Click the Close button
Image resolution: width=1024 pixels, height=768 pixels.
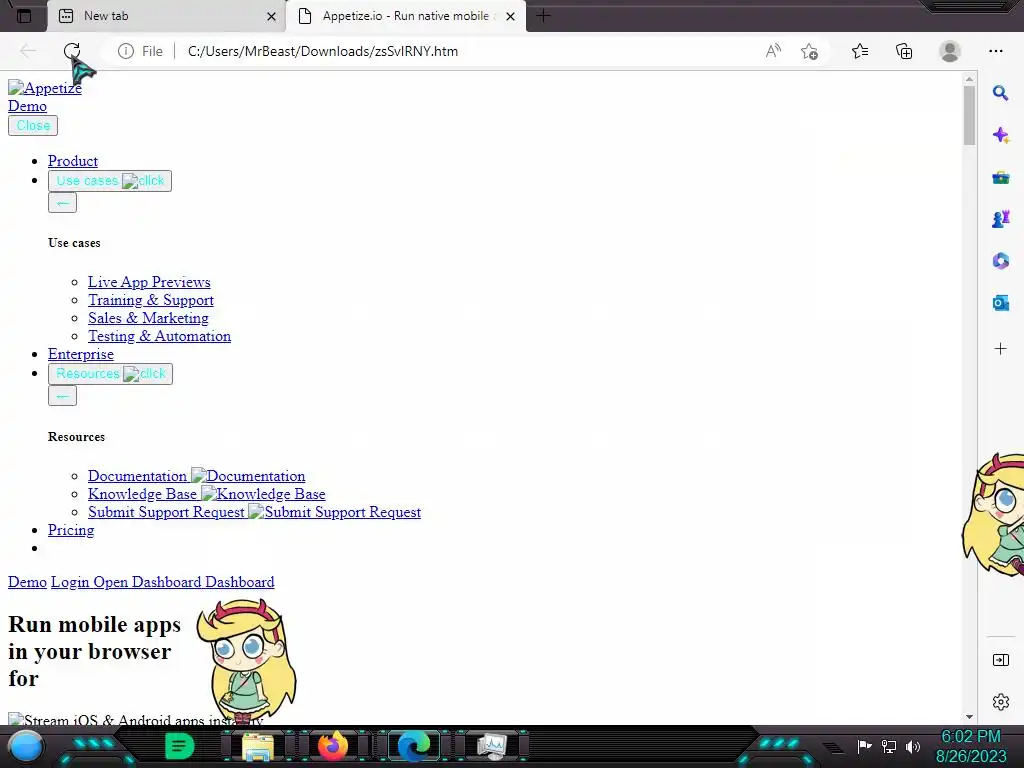point(33,125)
